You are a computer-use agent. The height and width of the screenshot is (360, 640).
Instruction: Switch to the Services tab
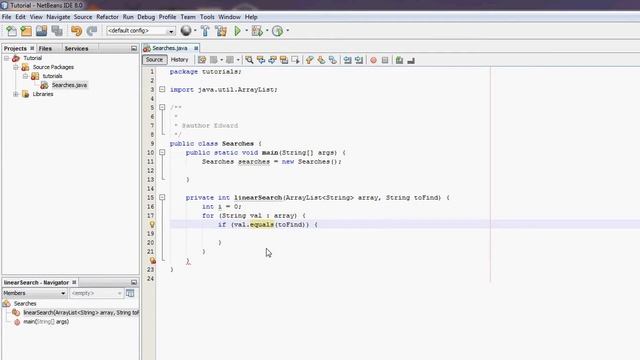pyautogui.click(x=76, y=48)
